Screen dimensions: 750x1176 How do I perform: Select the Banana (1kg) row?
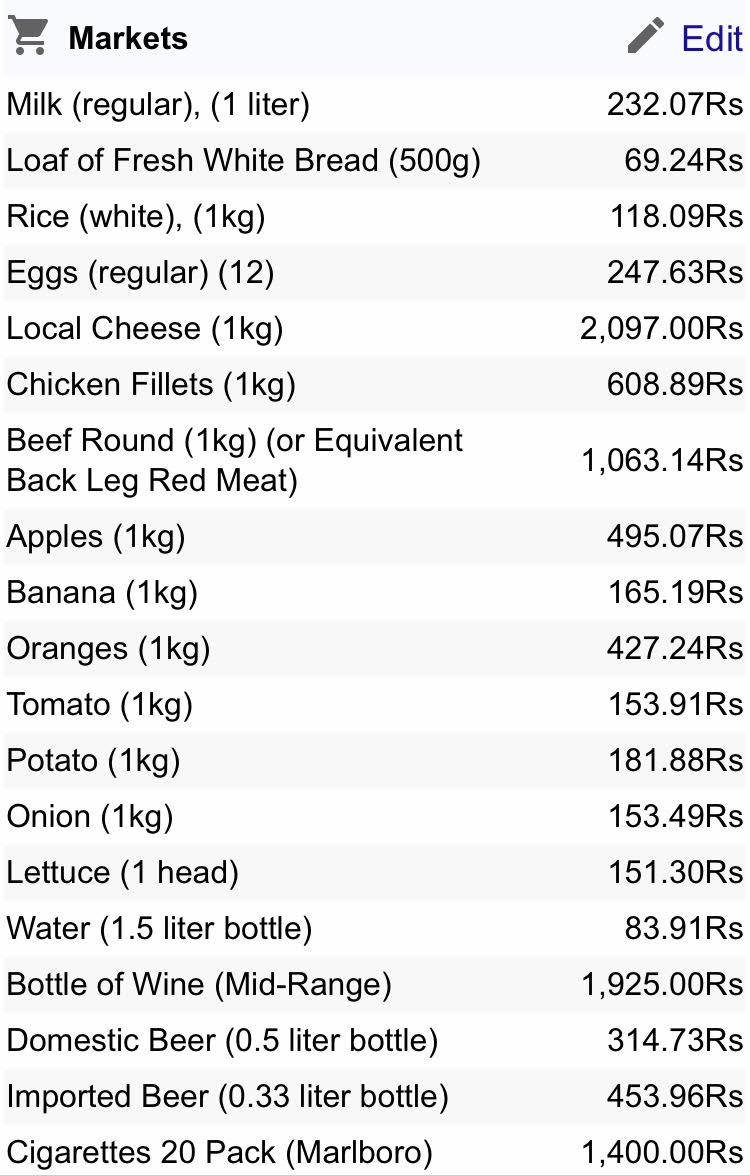pyautogui.click(x=375, y=592)
